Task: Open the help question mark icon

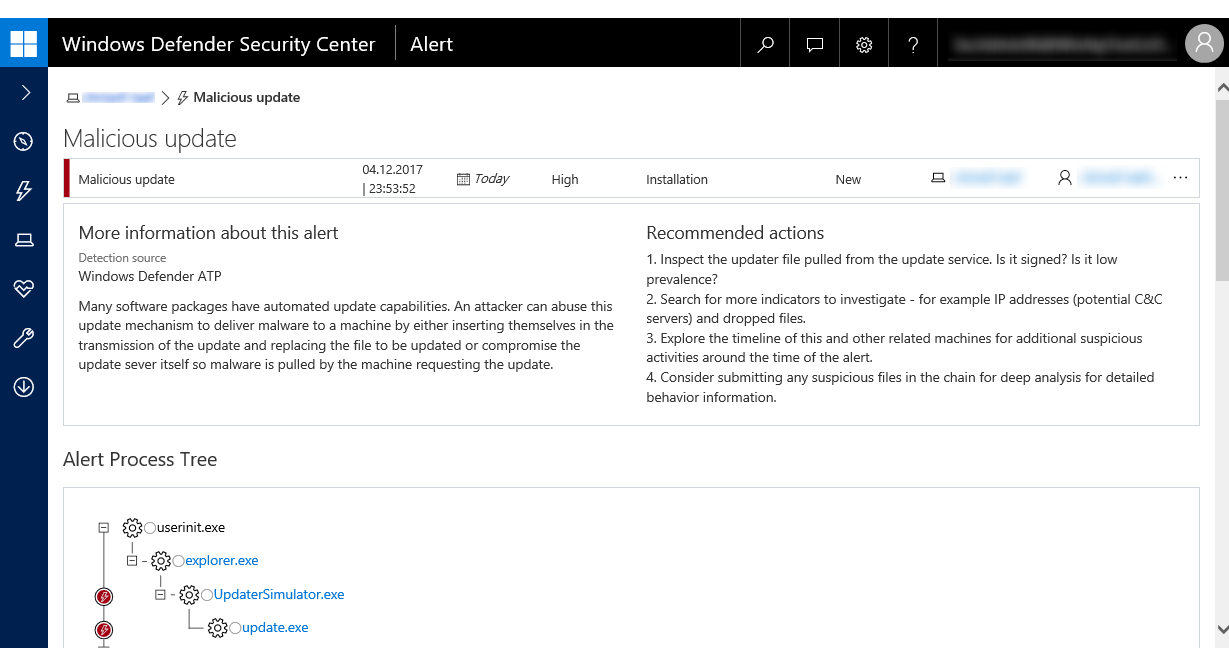Action: (913, 44)
